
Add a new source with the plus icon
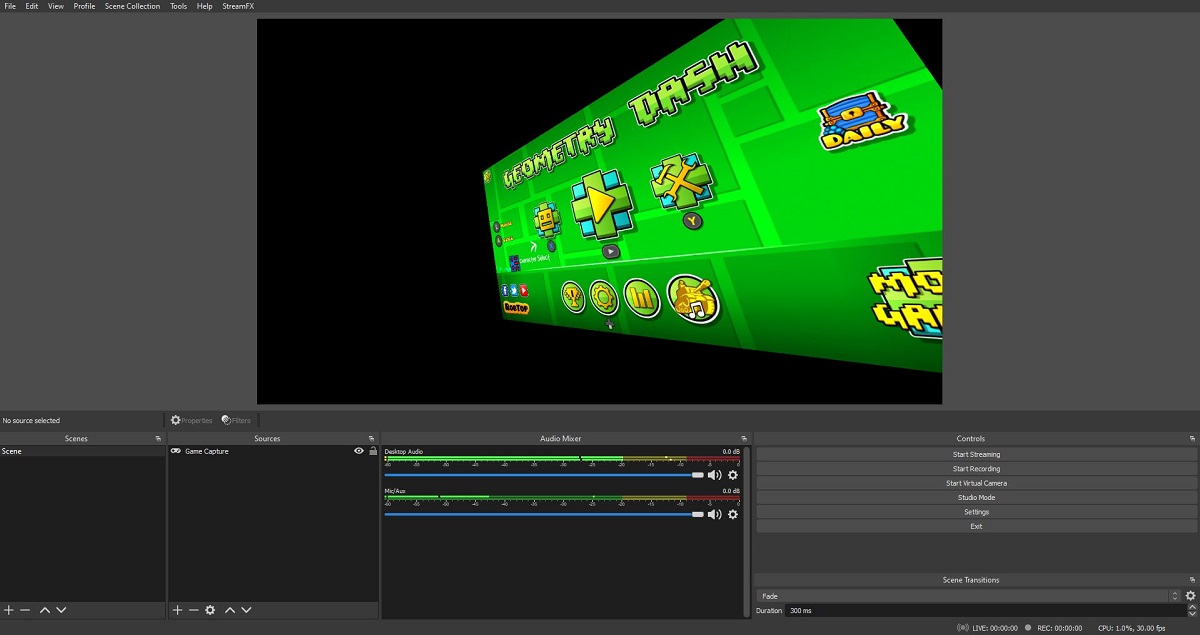(x=177, y=610)
